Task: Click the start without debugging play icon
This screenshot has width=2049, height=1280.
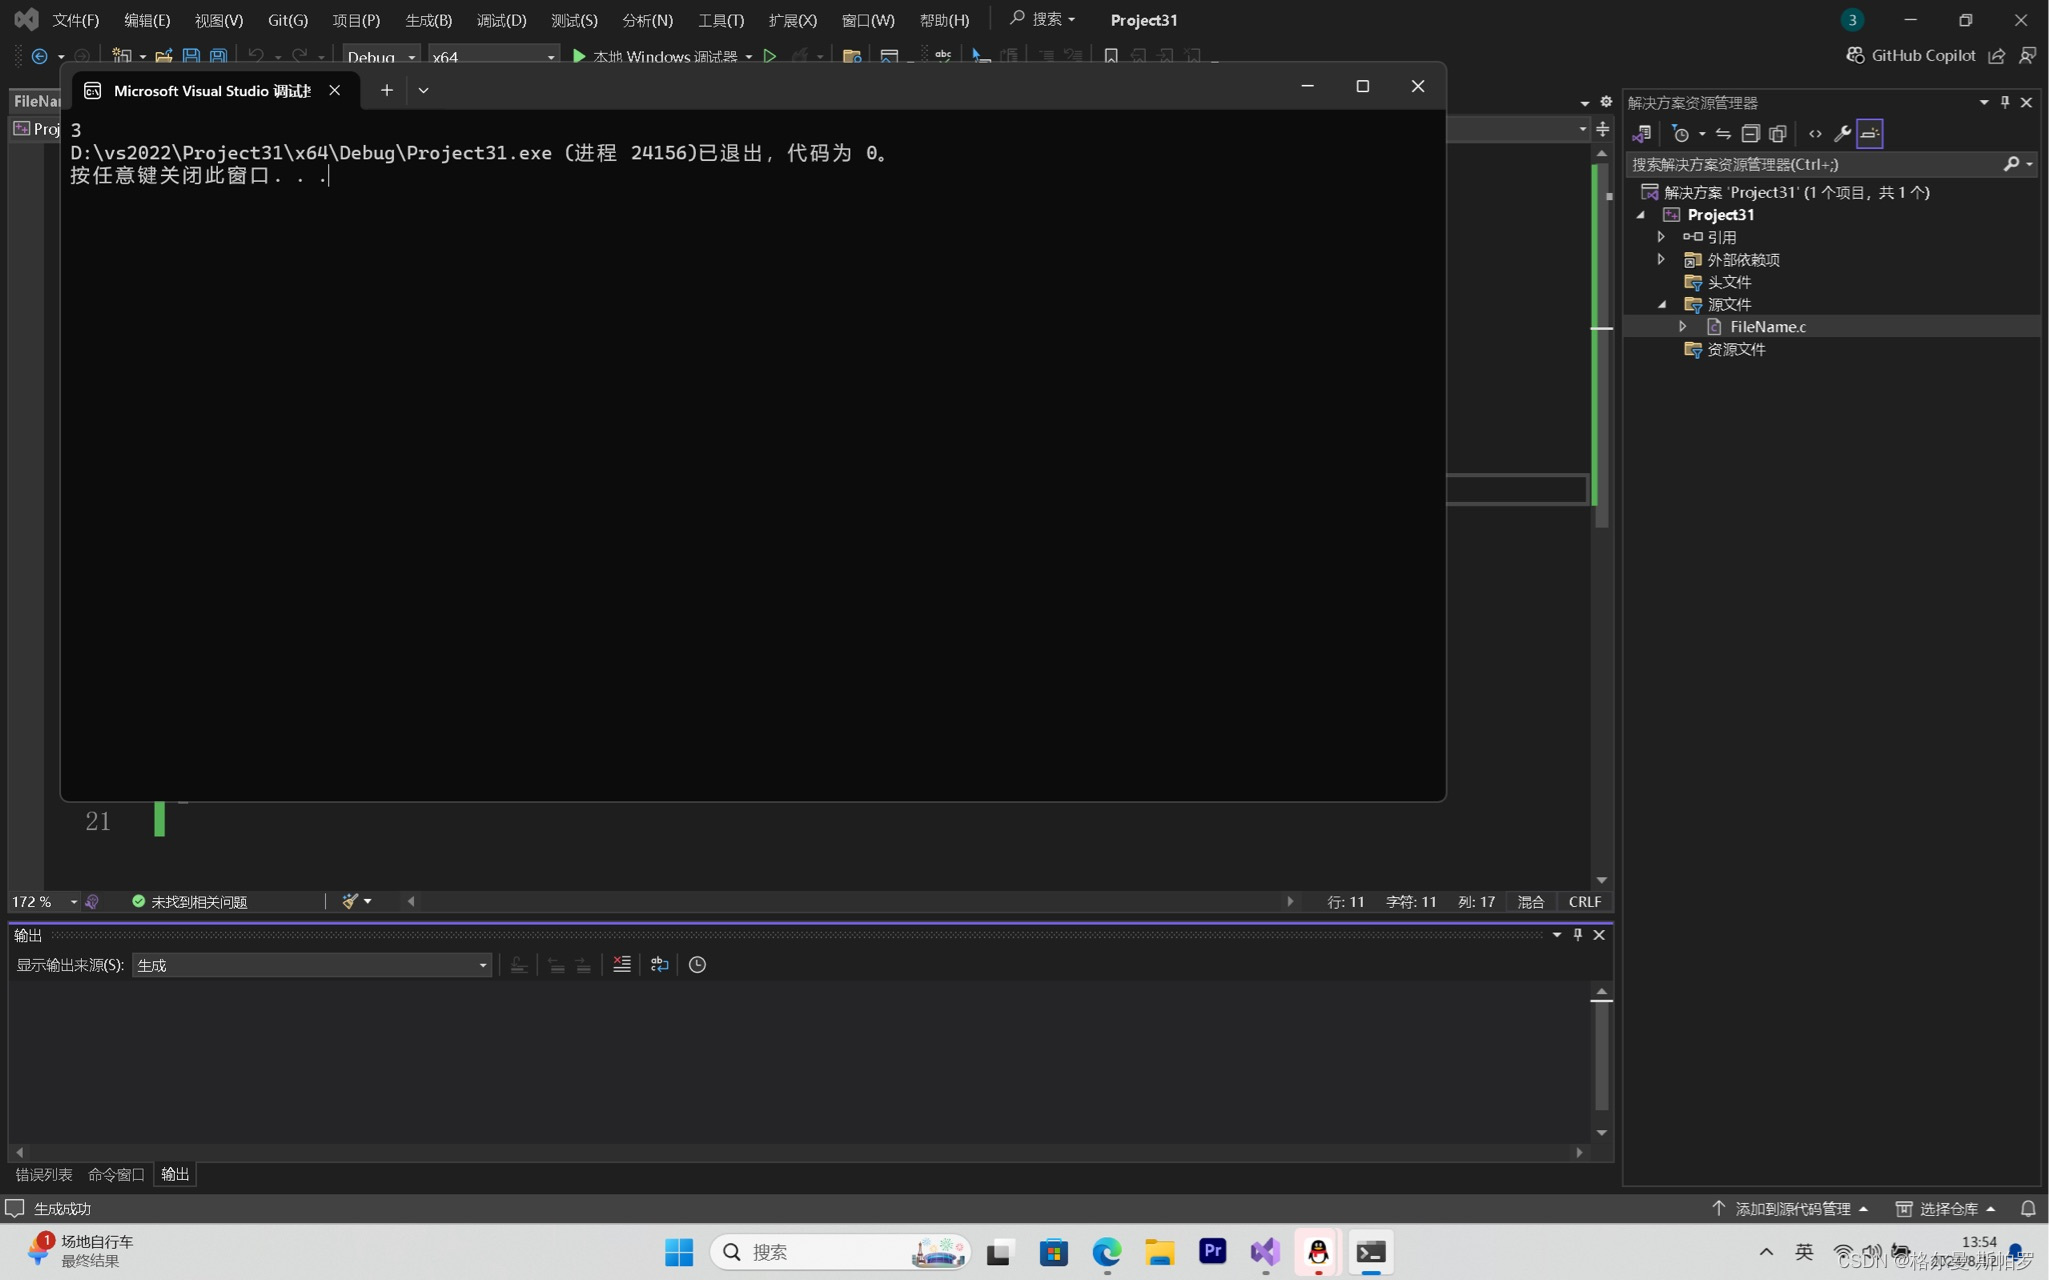Action: [x=769, y=56]
